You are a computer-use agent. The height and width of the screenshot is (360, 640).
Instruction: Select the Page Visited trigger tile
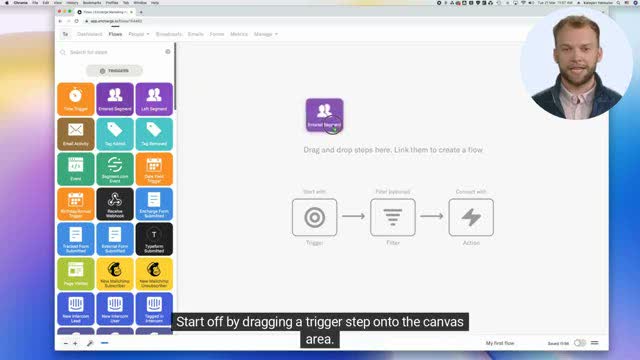76,274
